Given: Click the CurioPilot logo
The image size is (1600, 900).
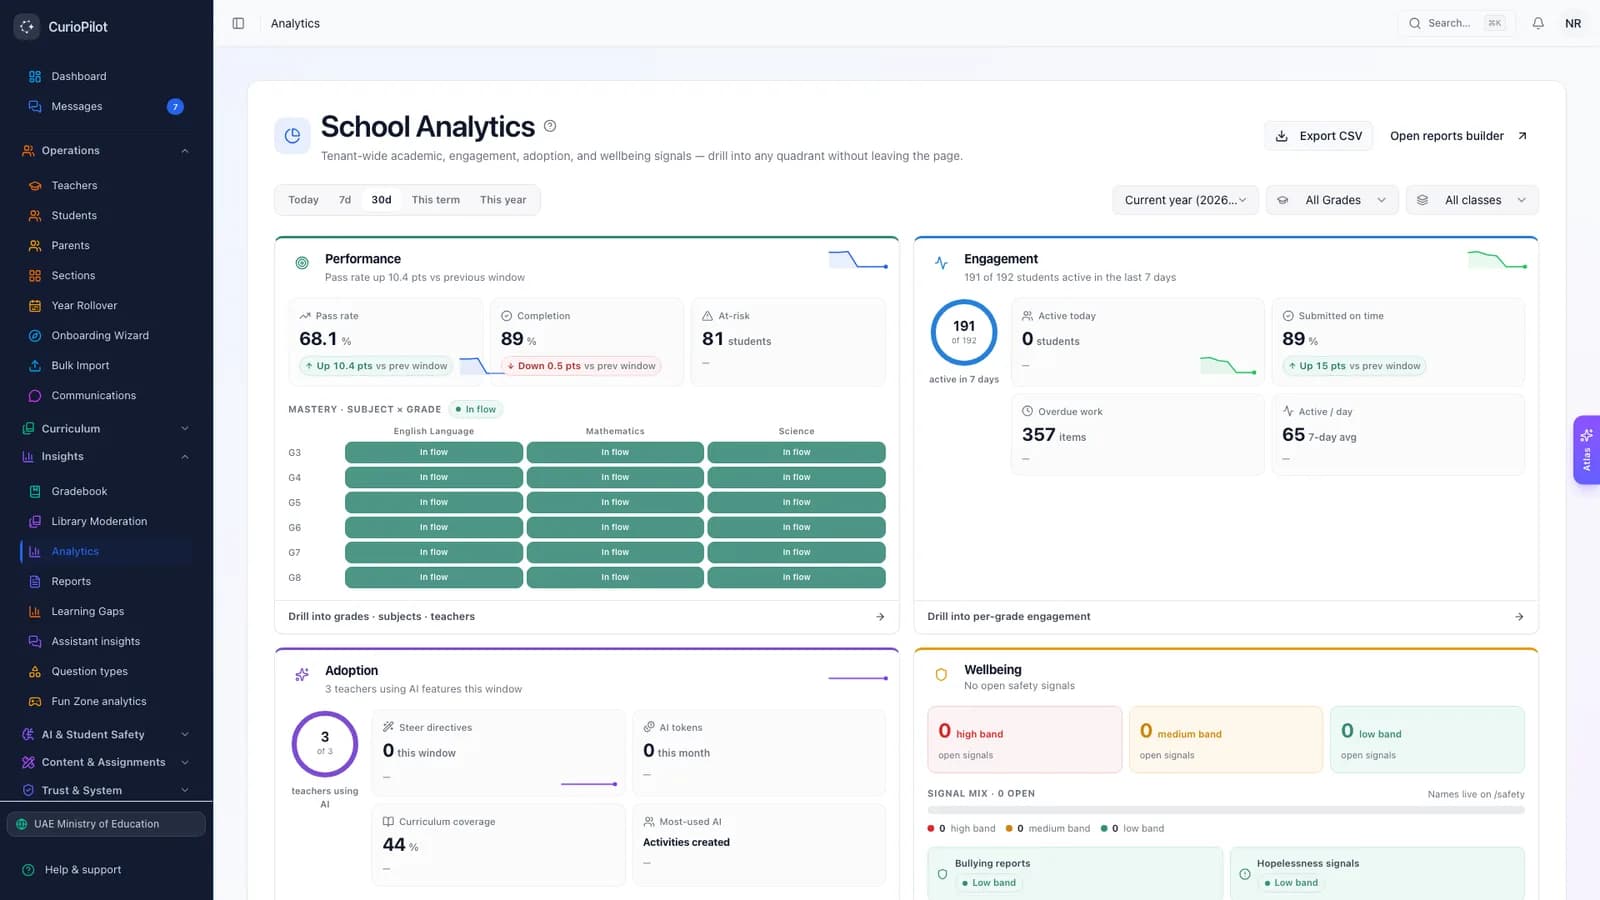Looking at the screenshot, I should coord(27,27).
